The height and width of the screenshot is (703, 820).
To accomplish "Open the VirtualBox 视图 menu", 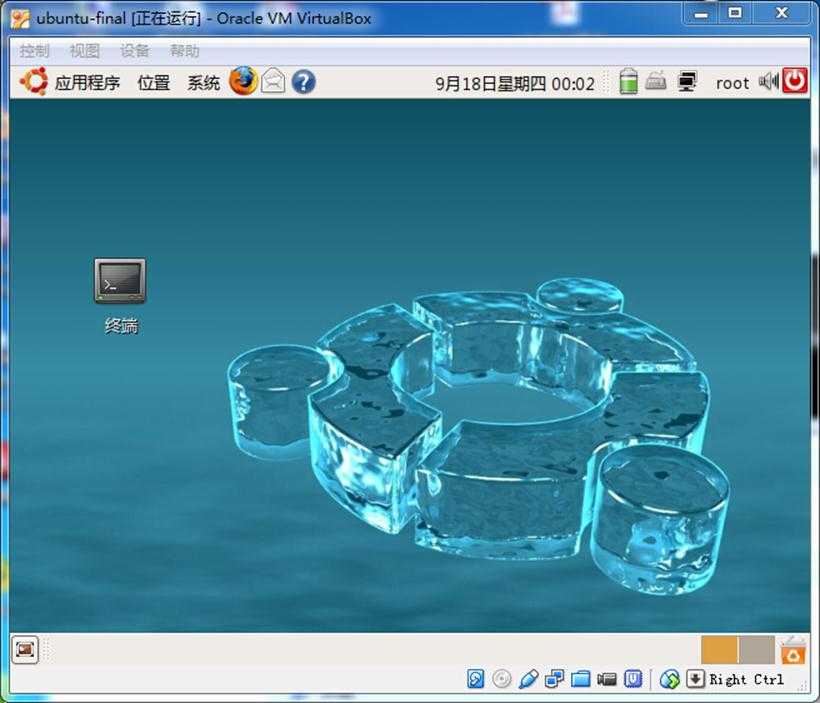I will click(x=85, y=51).
